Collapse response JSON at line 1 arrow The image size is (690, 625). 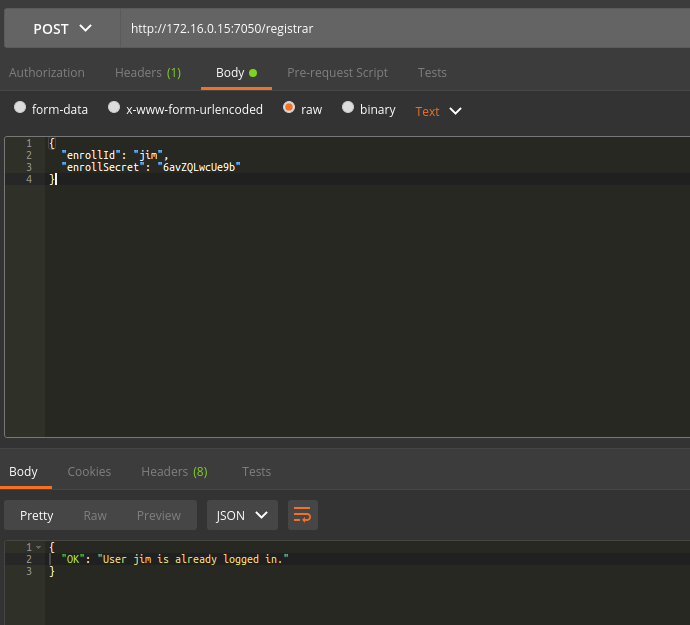click(39, 548)
